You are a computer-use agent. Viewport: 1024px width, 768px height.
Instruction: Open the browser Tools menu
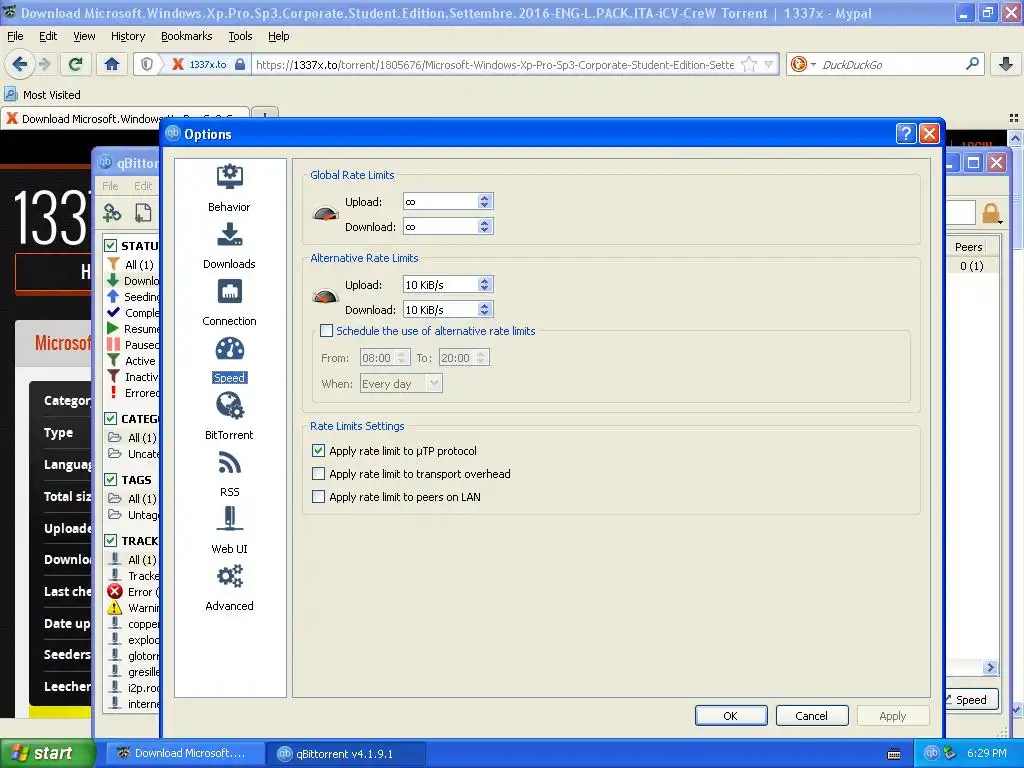[240, 36]
